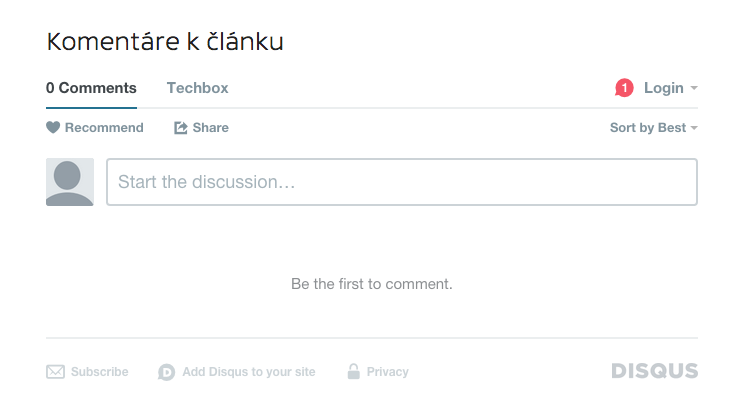Focus the Start the discussion field

tap(402, 182)
